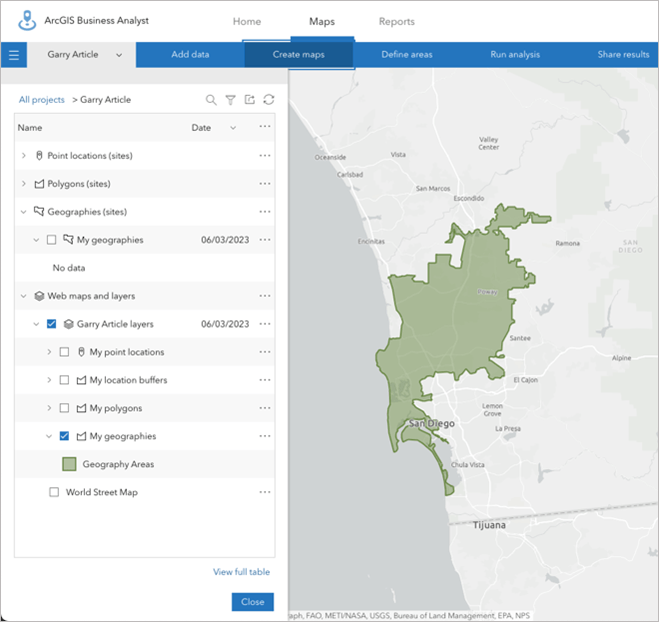Expand the My location buffers layer

[49, 380]
